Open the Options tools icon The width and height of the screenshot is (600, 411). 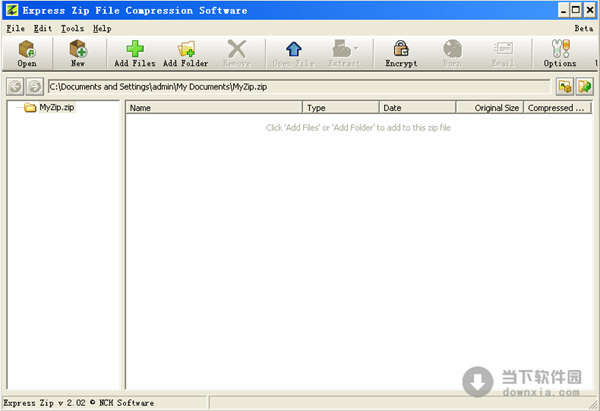tap(560, 49)
